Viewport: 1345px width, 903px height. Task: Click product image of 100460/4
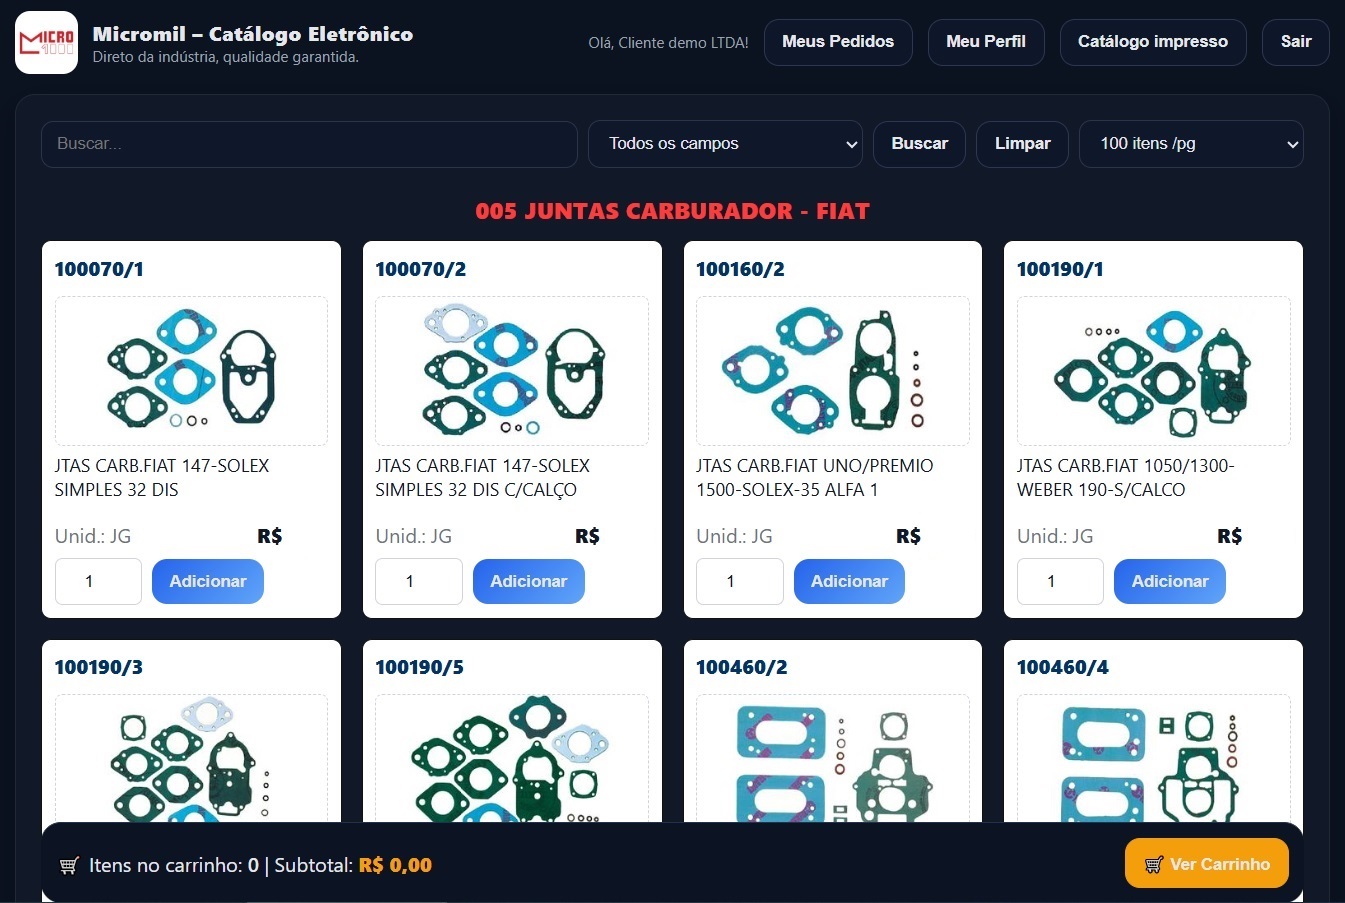pyautogui.click(x=1153, y=758)
